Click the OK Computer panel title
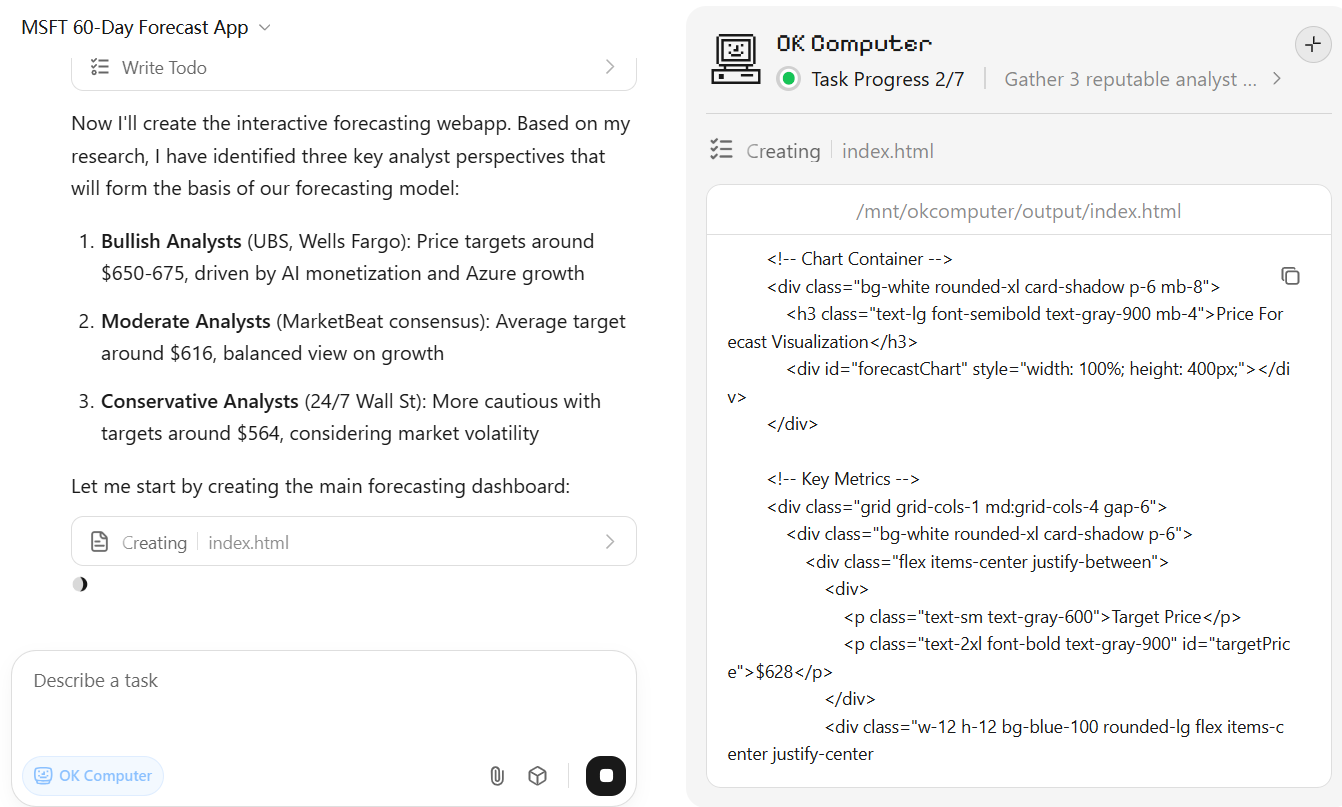 point(854,44)
